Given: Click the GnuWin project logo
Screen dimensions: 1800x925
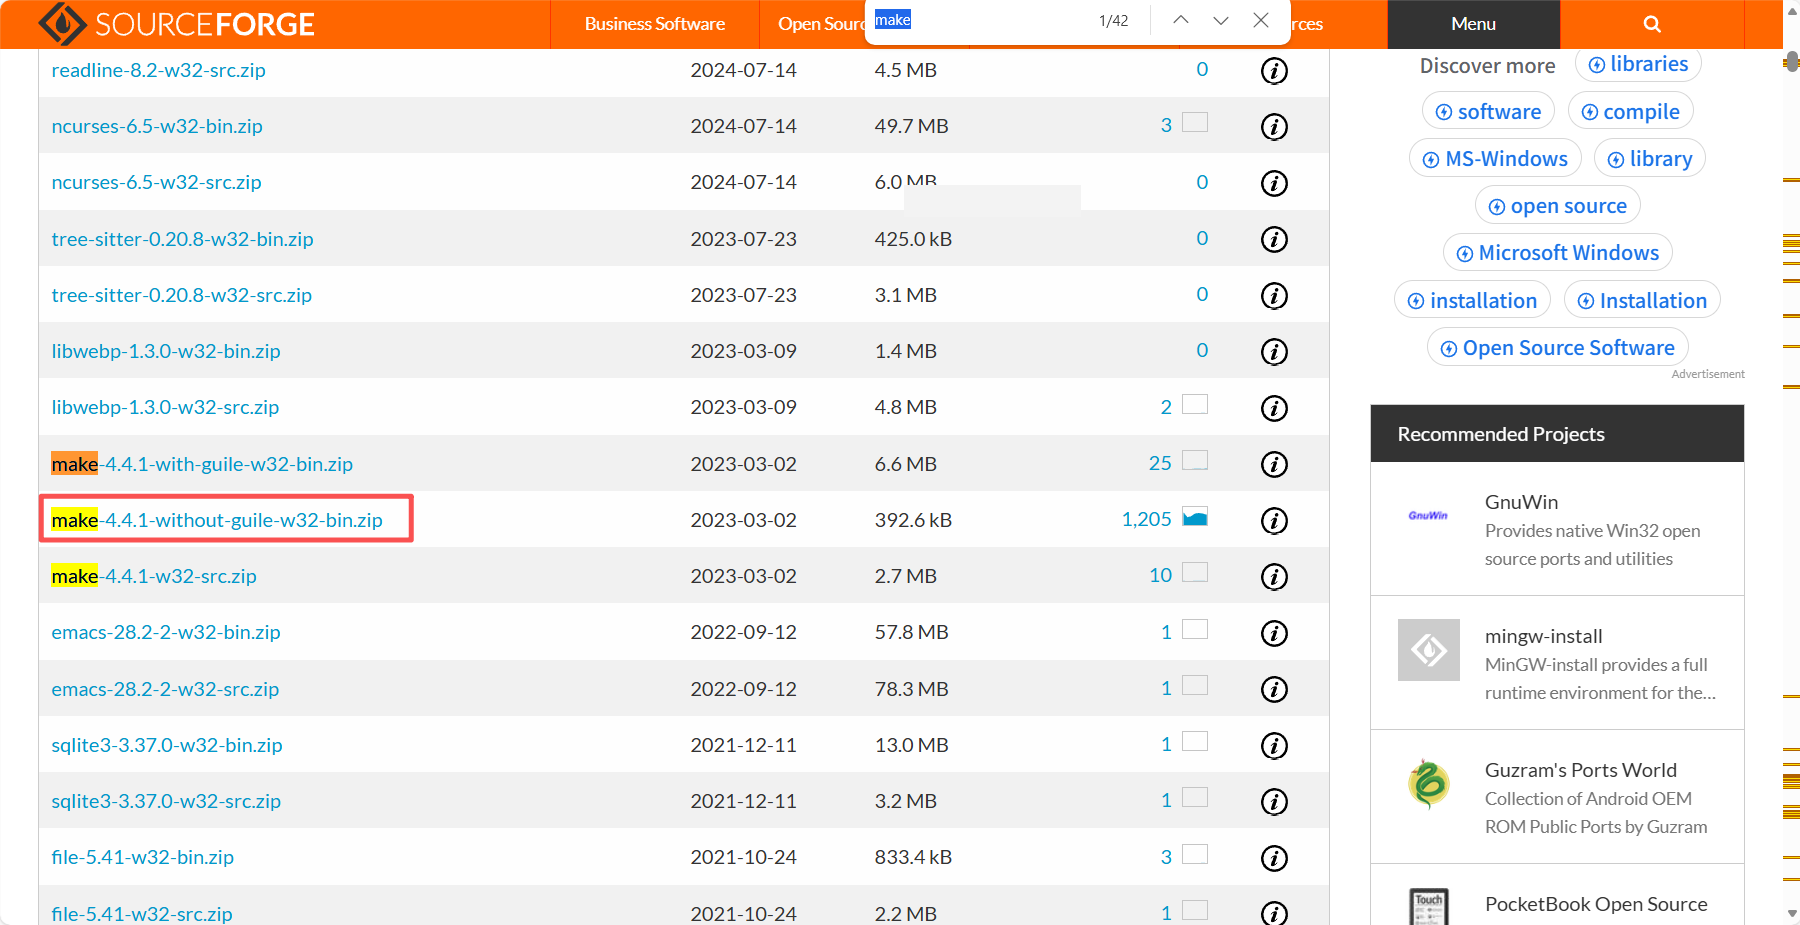Looking at the screenshot, I should click(1428, 516).
